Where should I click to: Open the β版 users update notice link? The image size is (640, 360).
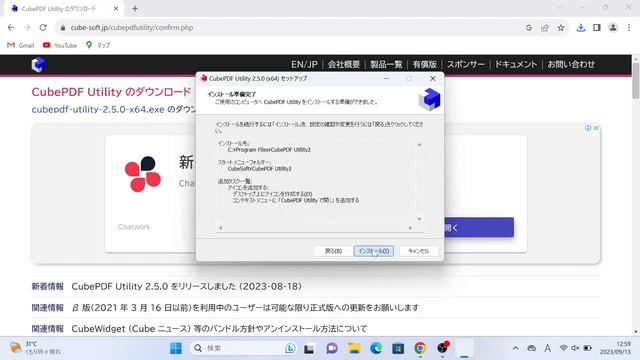(x=245, y=308)
